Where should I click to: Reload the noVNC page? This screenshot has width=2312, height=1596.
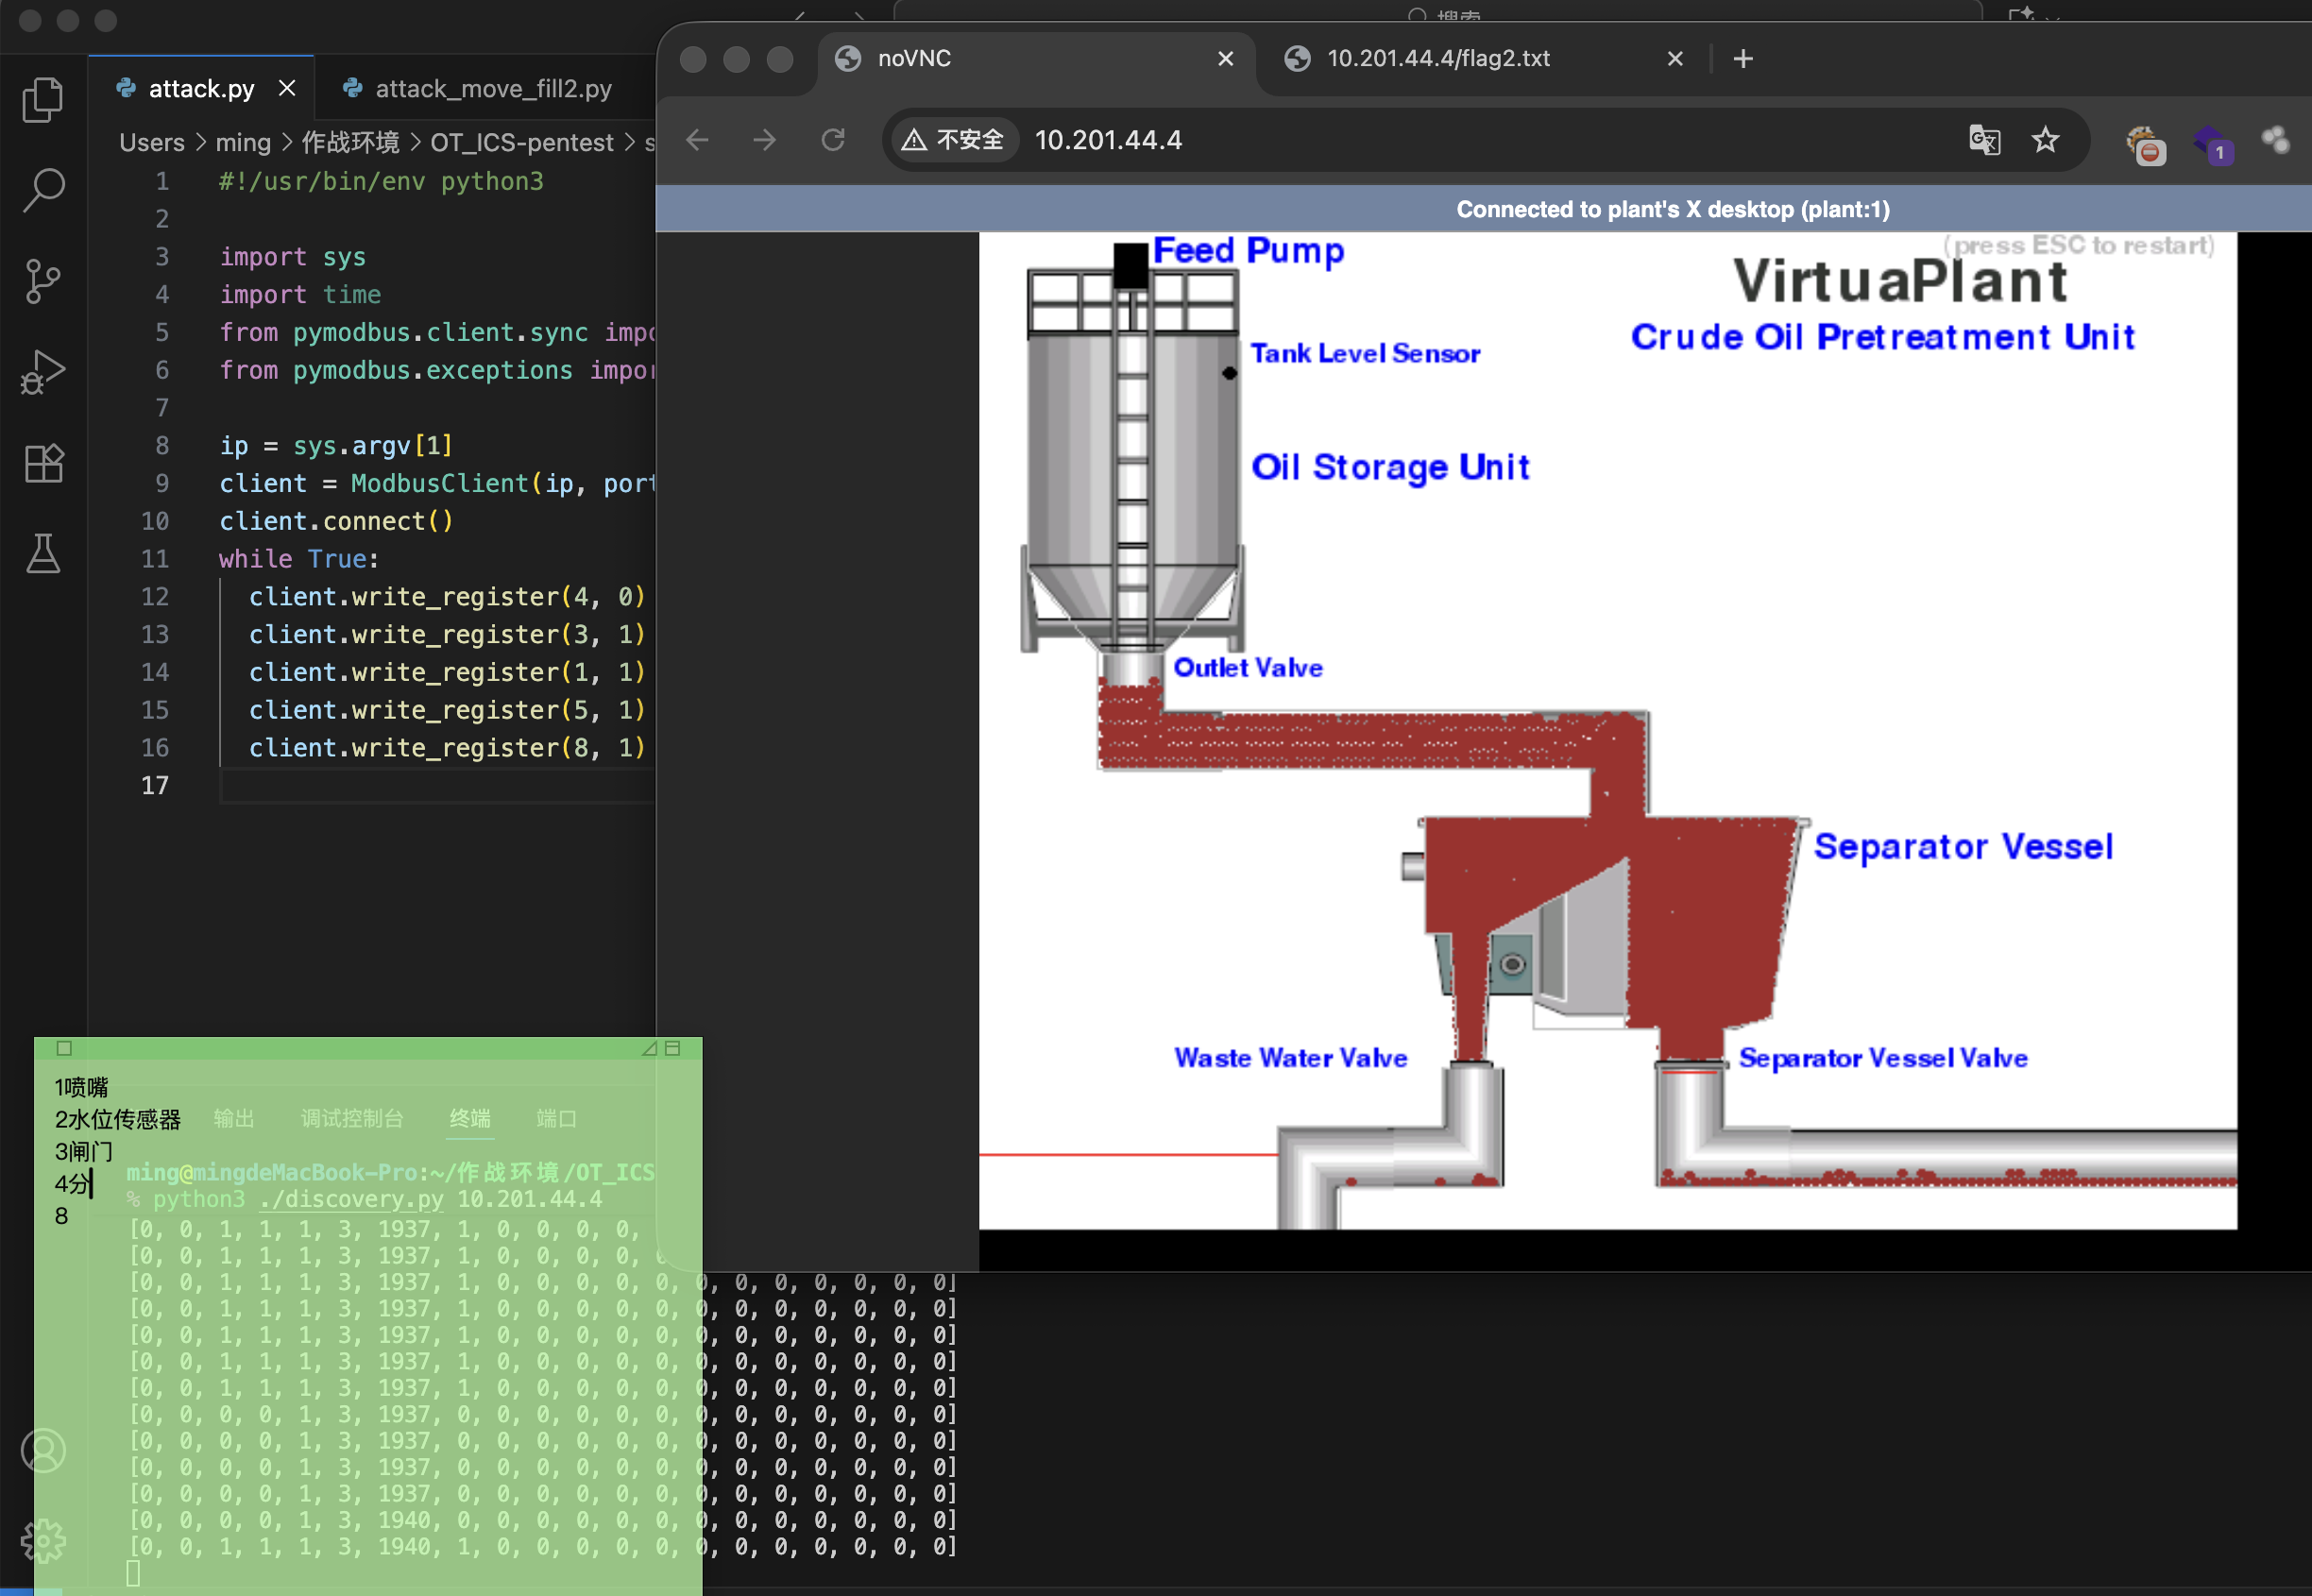832,140
